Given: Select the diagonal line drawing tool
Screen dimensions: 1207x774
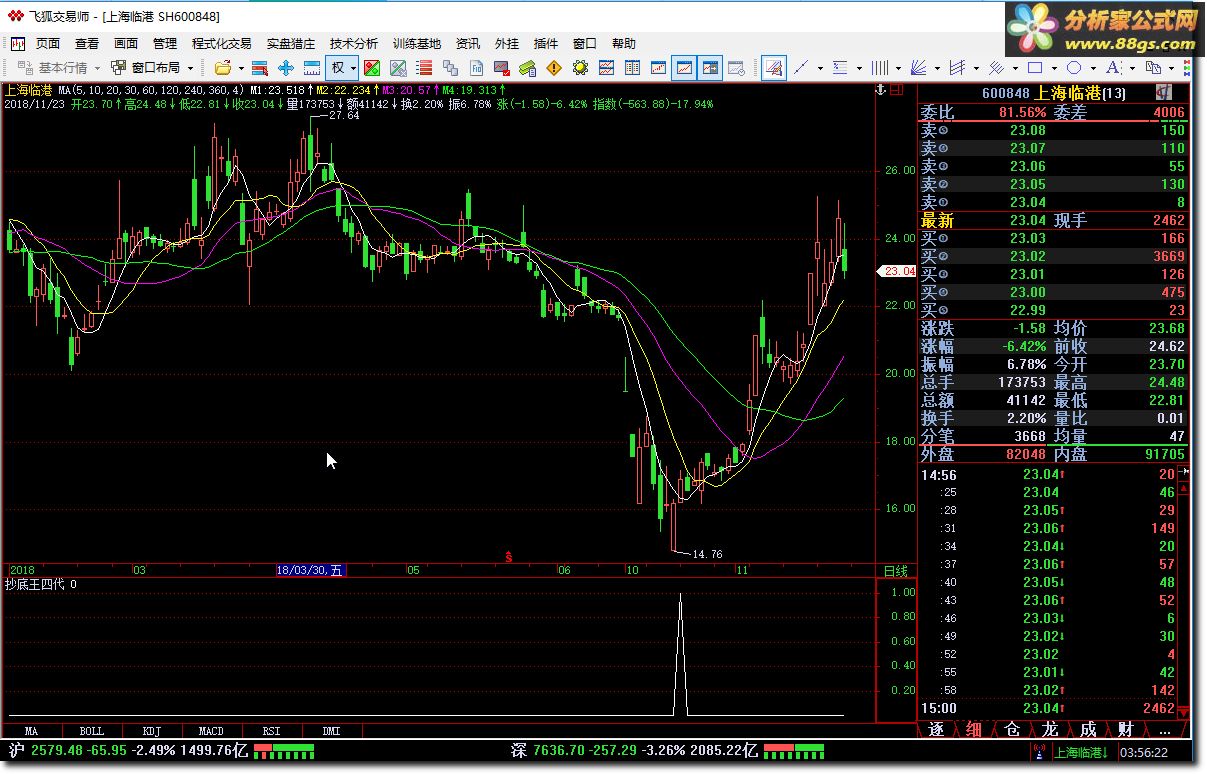Looking at the screenshot, I should point(800,68).
